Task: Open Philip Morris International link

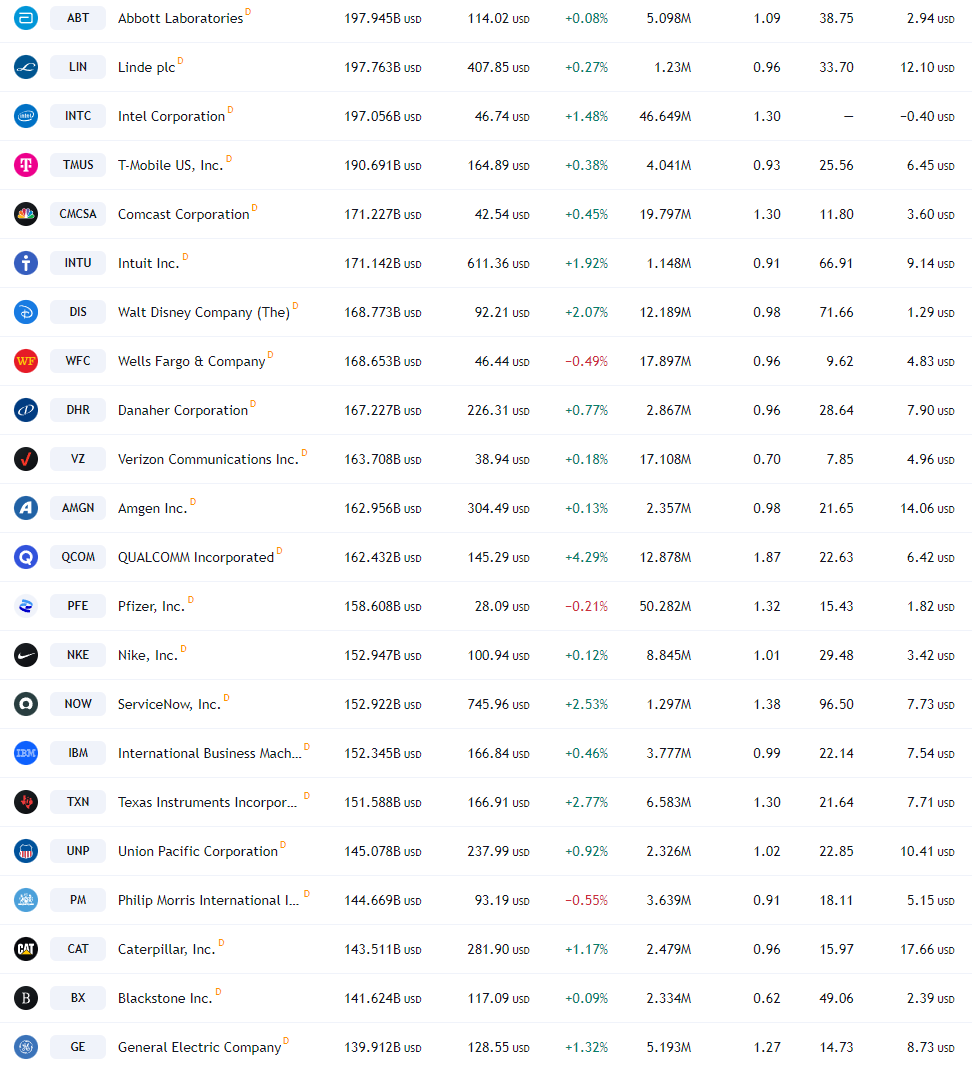Action: (x=208, y=901)
